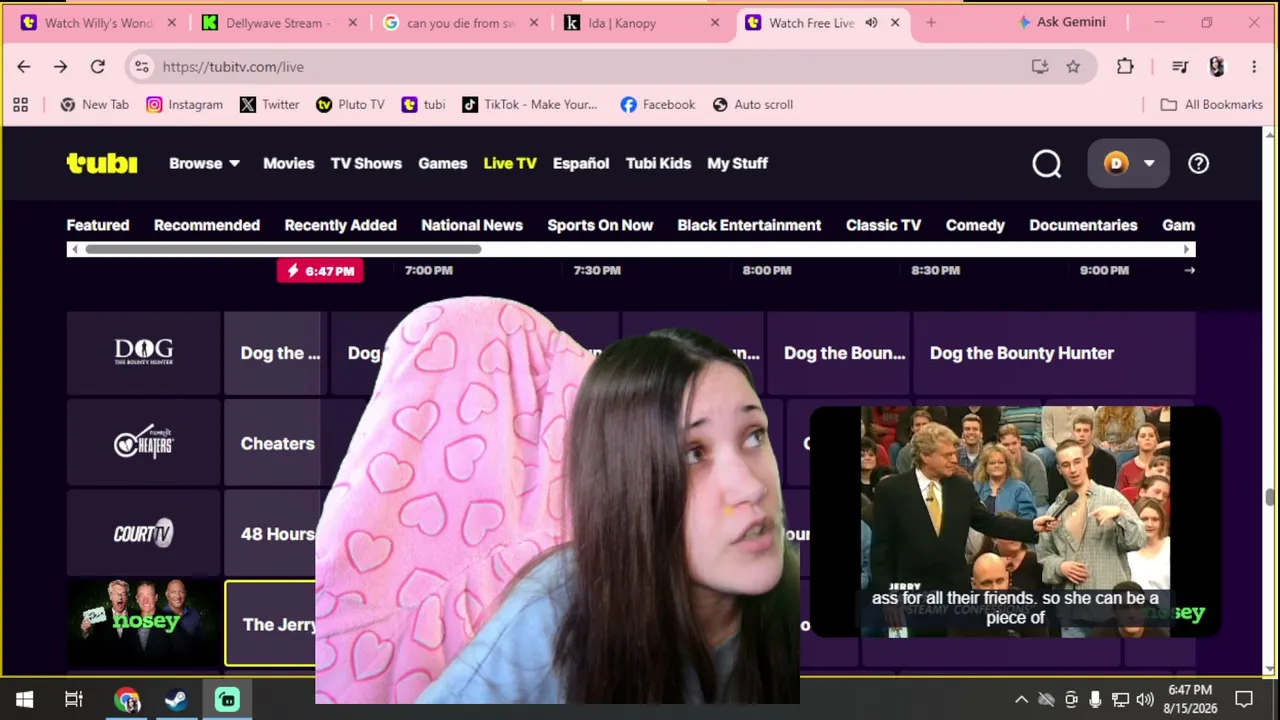Reload the Tubi live page
This screenshot has height=720, width=1280.
pyautogui.click(x=98, y=67)
